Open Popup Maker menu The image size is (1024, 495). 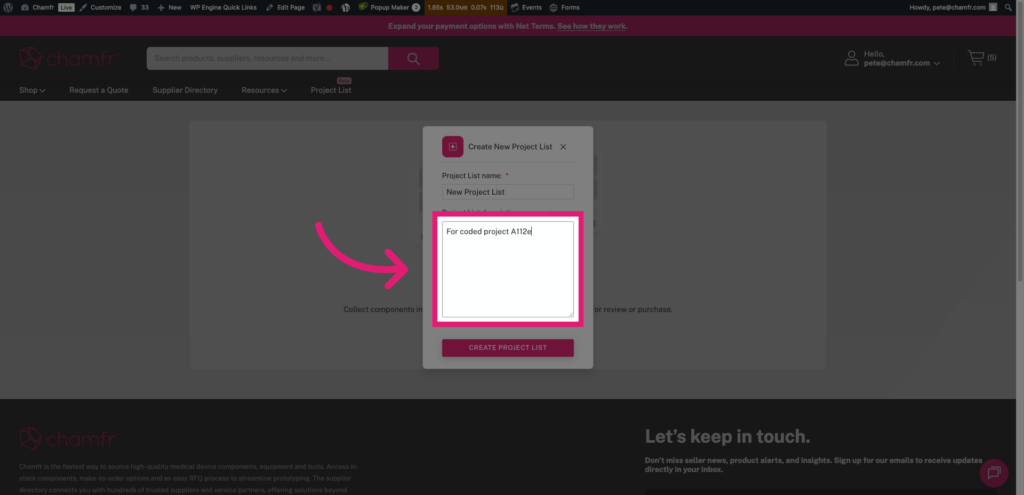click(x=389, y=7)
